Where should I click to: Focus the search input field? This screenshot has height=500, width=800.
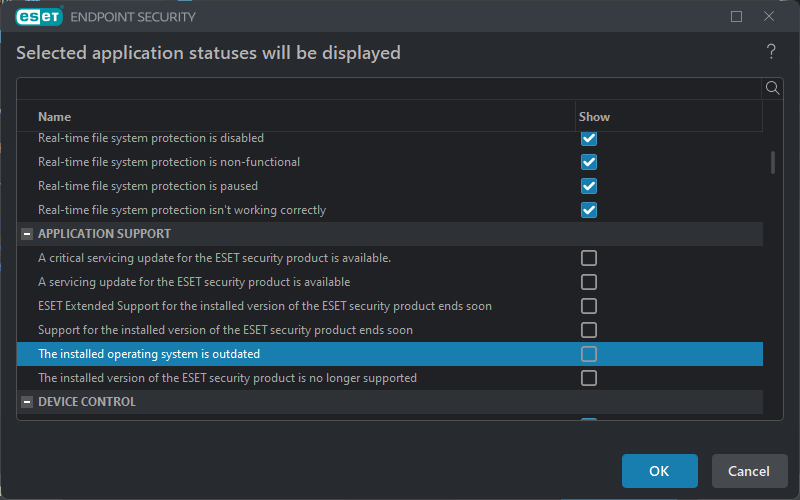390,88
